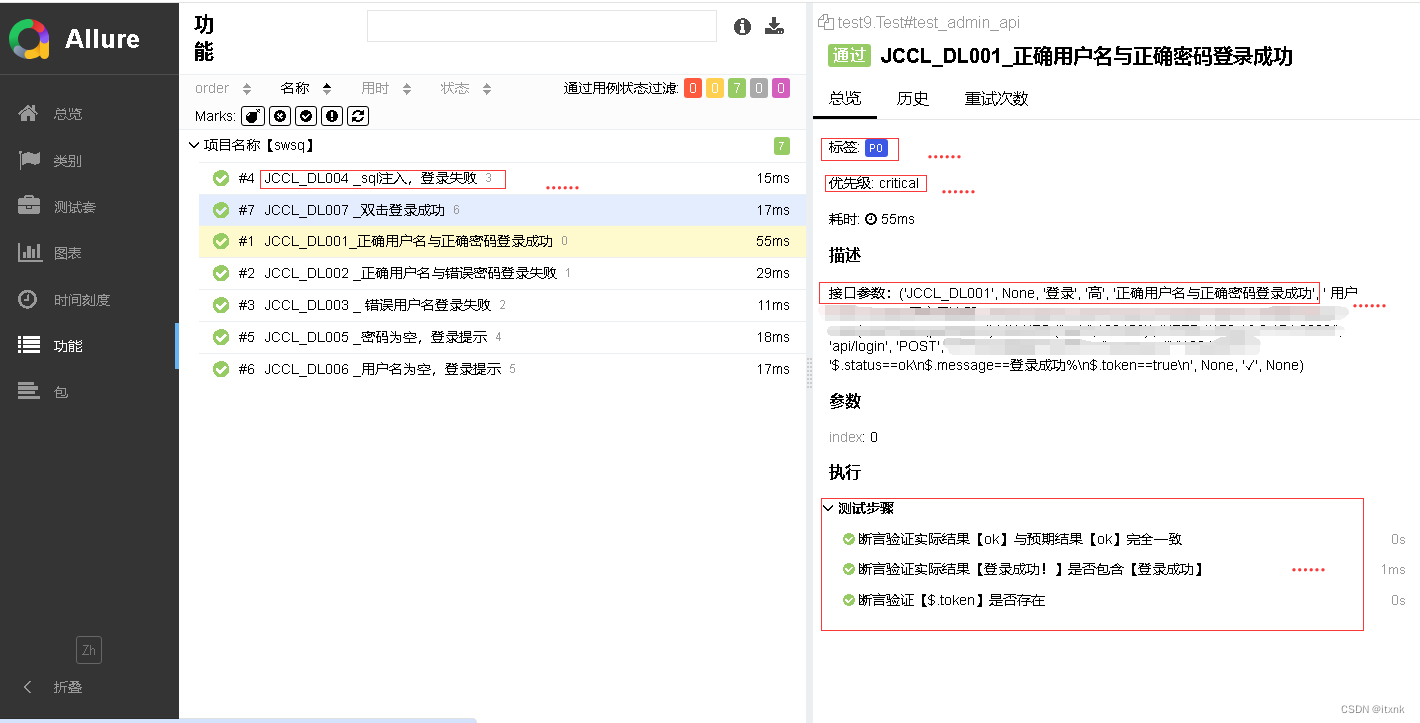Toggle purple unknown status filter
Image resolution: width=1420 pixels, height=723 pixels.
point(781,88)
